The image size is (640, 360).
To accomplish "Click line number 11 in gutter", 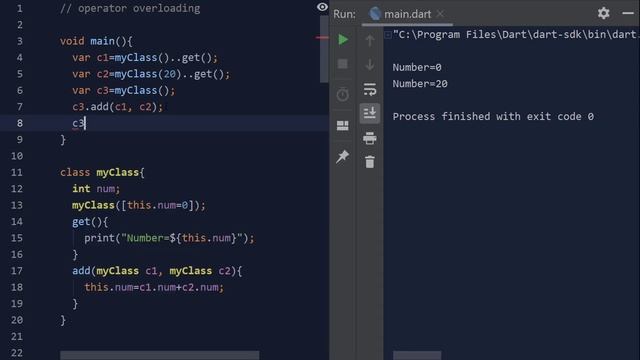I will pos(17,173).
